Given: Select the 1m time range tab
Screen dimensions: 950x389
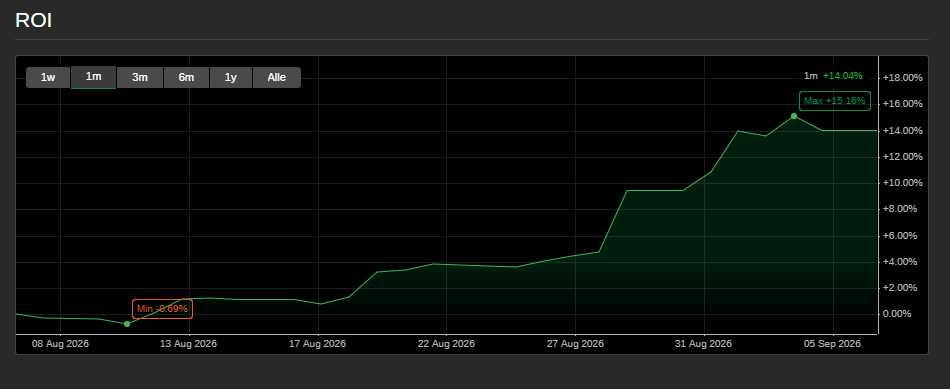Looking at the screenshot, I should pyautogui.click(x=93, y=77).
